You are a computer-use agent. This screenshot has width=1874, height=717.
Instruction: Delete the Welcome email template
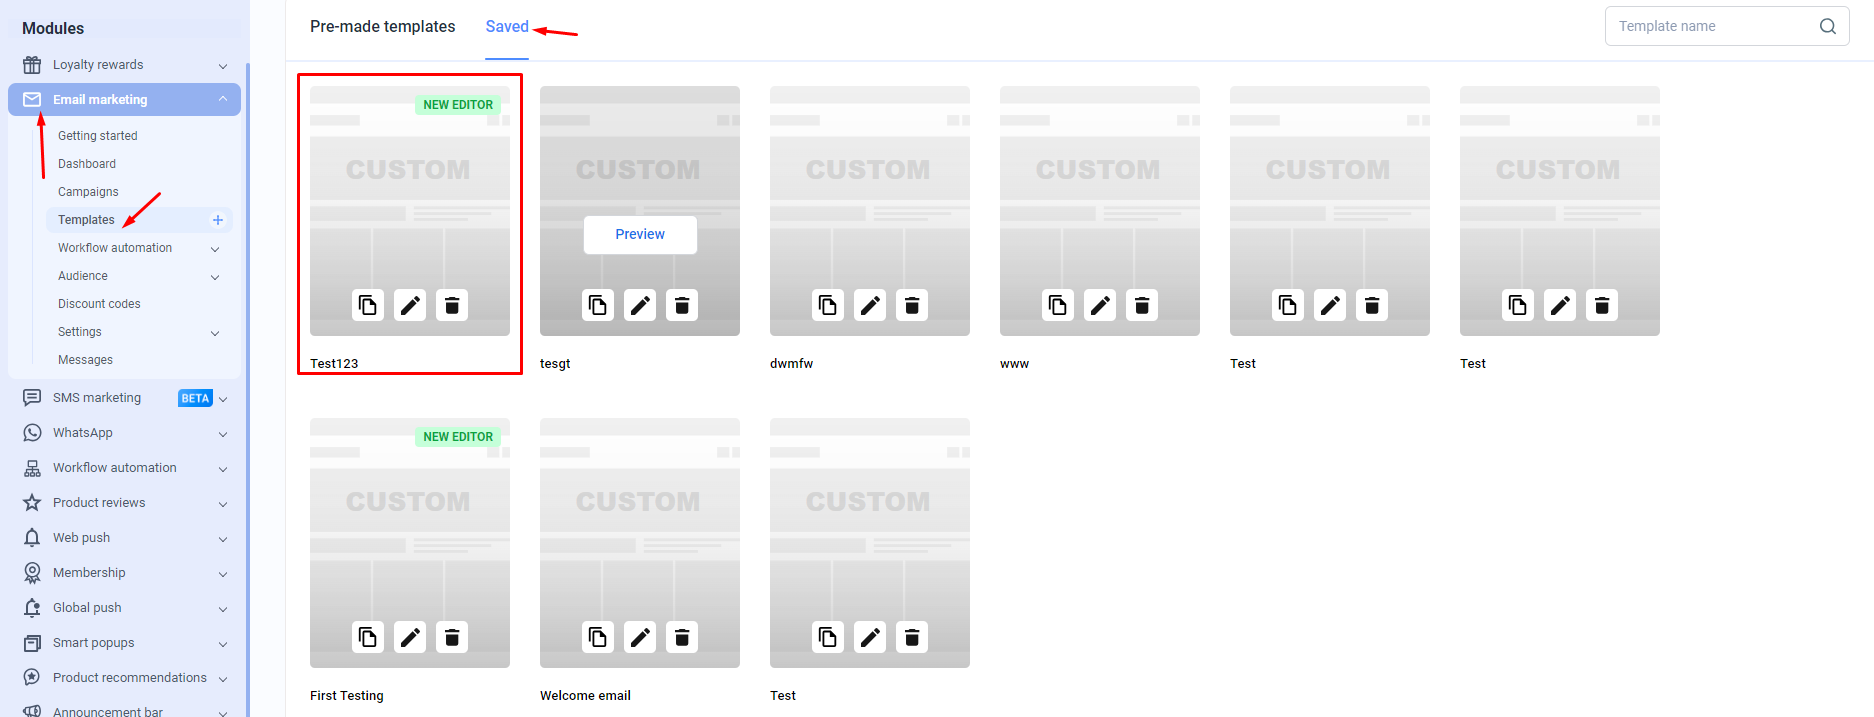[x=682, y=637]
